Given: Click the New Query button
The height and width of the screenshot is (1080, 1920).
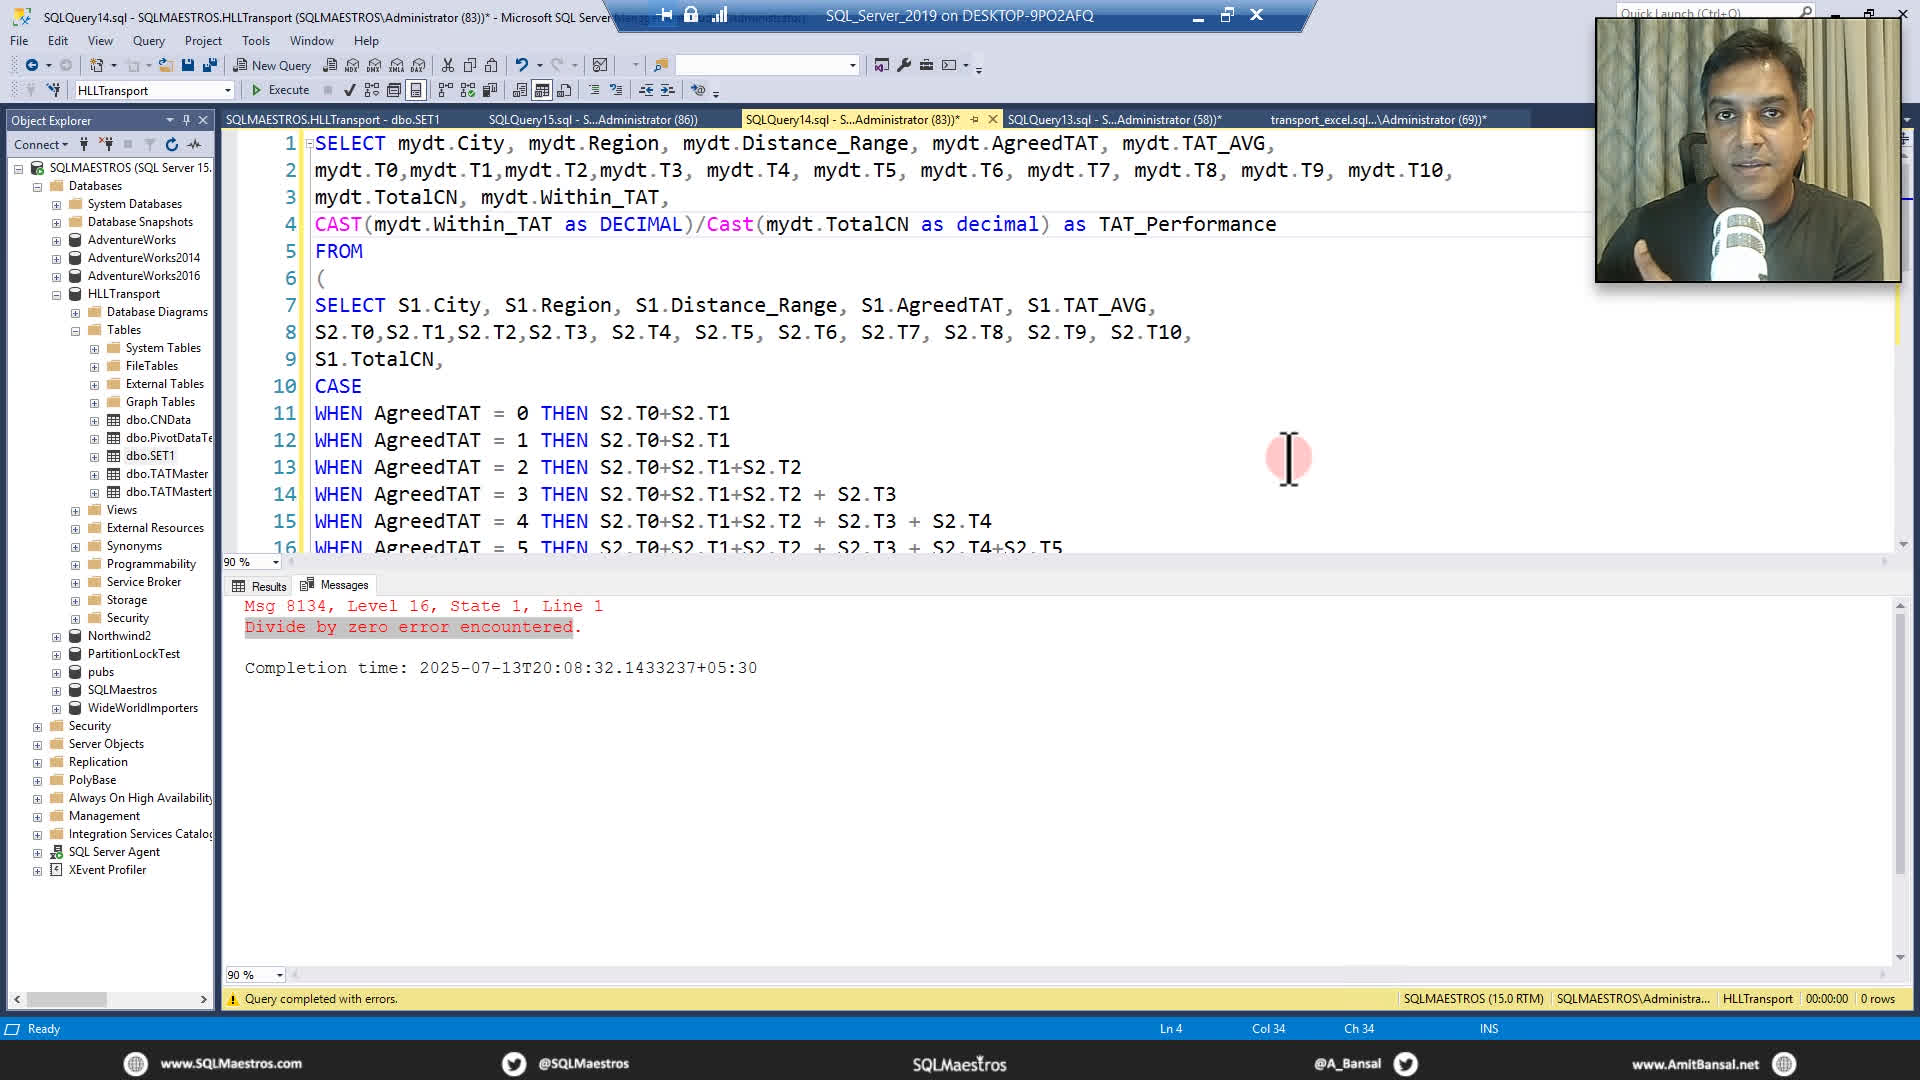Looking at the screenshot, I should [x=273, y=65].
